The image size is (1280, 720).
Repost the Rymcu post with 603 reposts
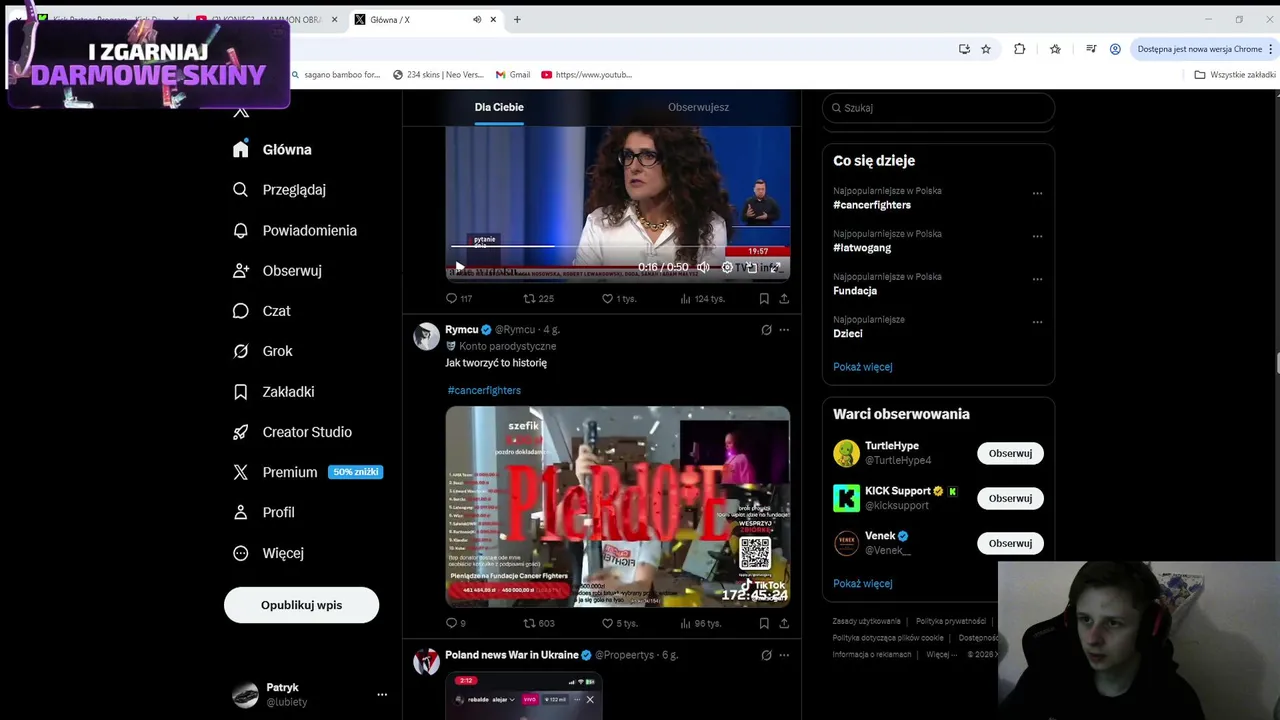coord(539,623)
